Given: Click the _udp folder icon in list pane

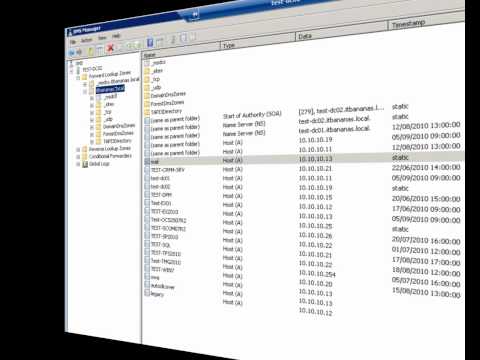Looking at the screenshot, I should 147,88.
